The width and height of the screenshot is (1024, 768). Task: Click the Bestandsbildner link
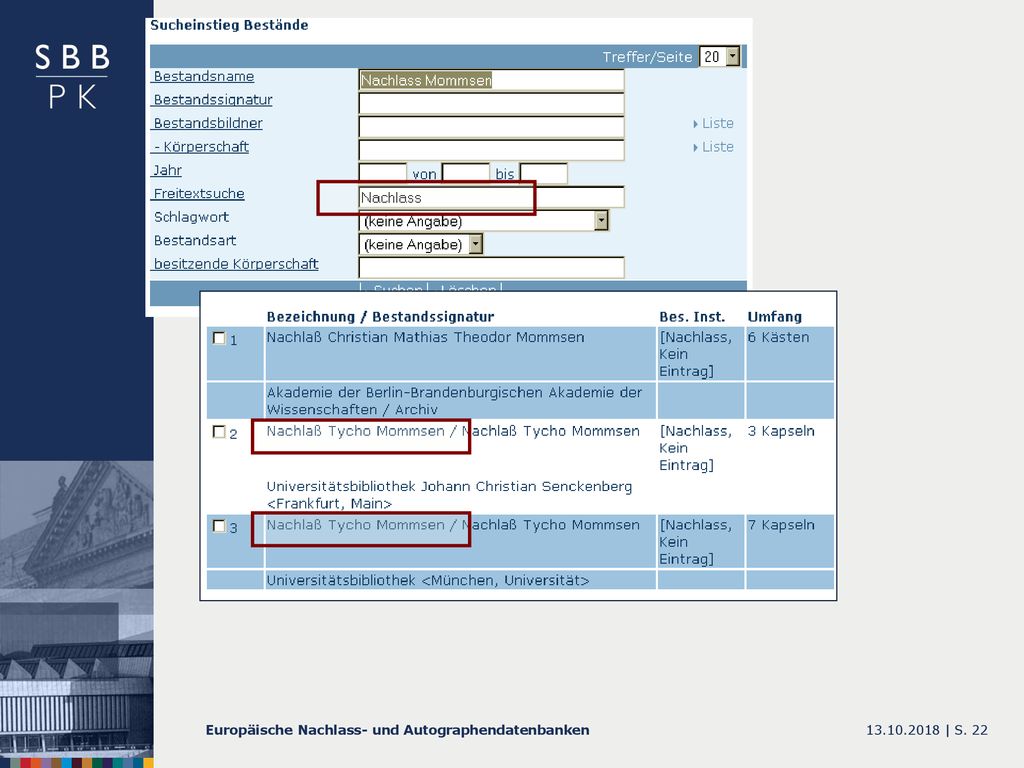point(207,123)
